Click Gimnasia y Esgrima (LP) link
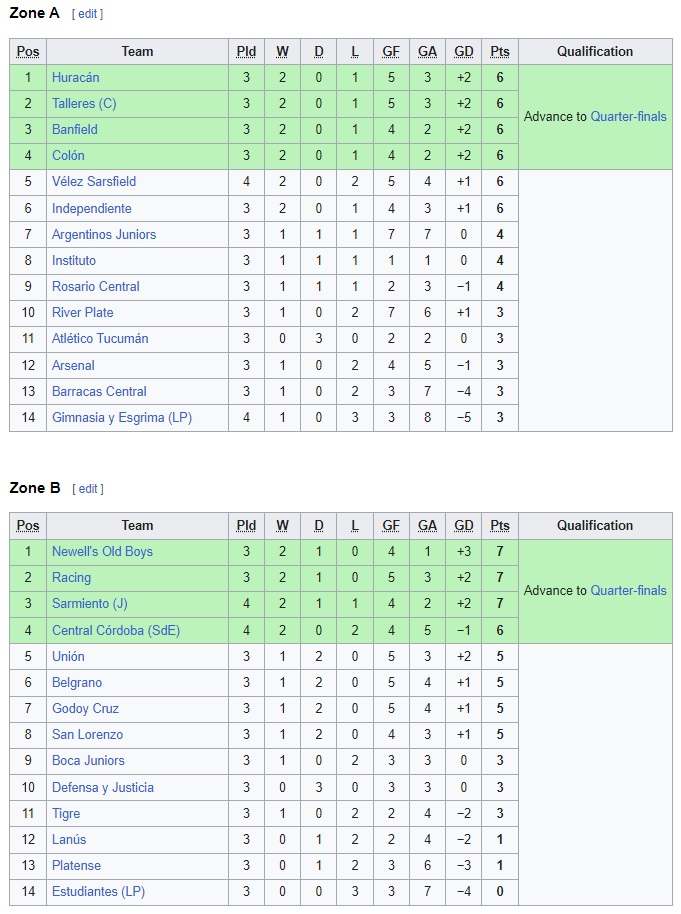The height and width of the screenshot is (914, 681). 122,417
